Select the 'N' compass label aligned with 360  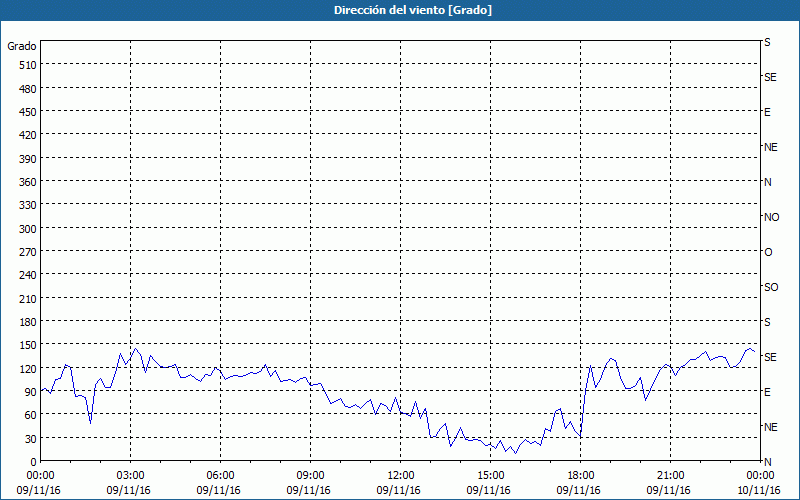point(767,182)
